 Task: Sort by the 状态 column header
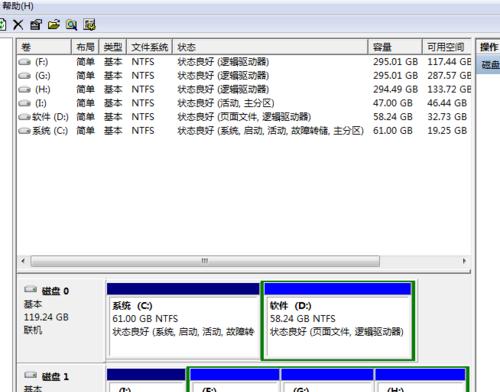click(270, 47)
